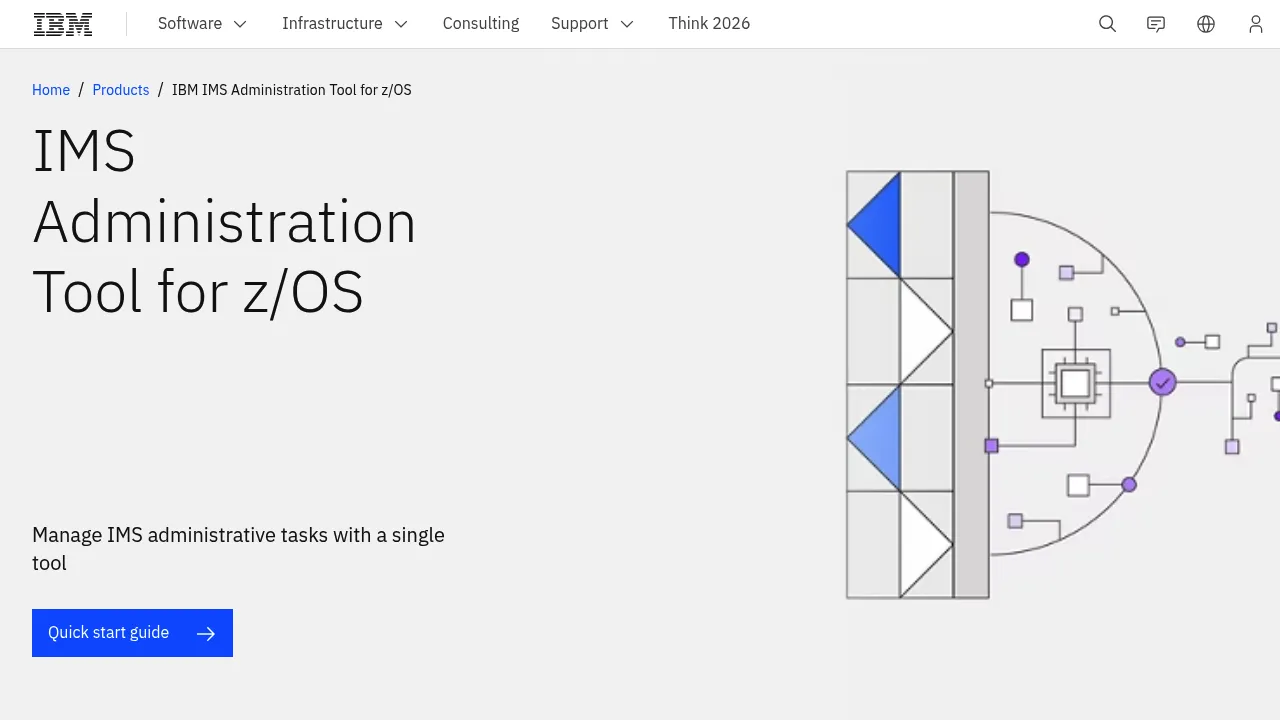Open the search magnifier icon
Viewport: 1280px width, 720px height.
click(1107, 24)
